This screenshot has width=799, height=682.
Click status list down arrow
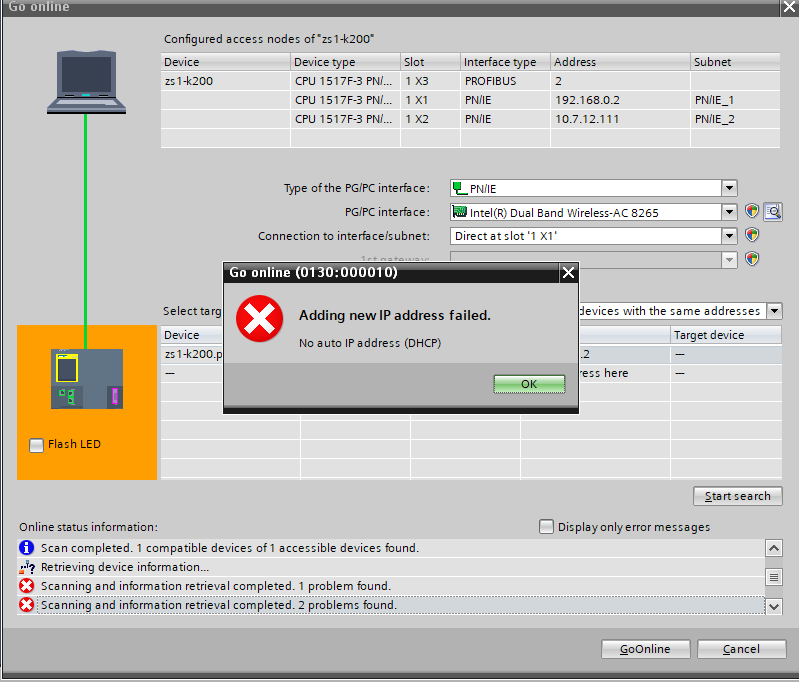click(x=774, y=607)
